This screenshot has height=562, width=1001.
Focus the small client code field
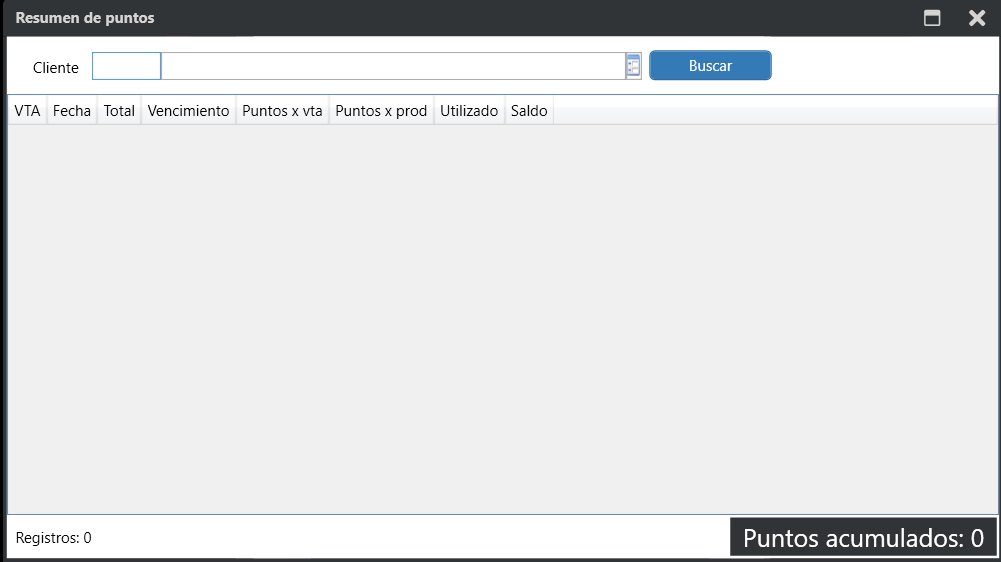tap(126, 67)
